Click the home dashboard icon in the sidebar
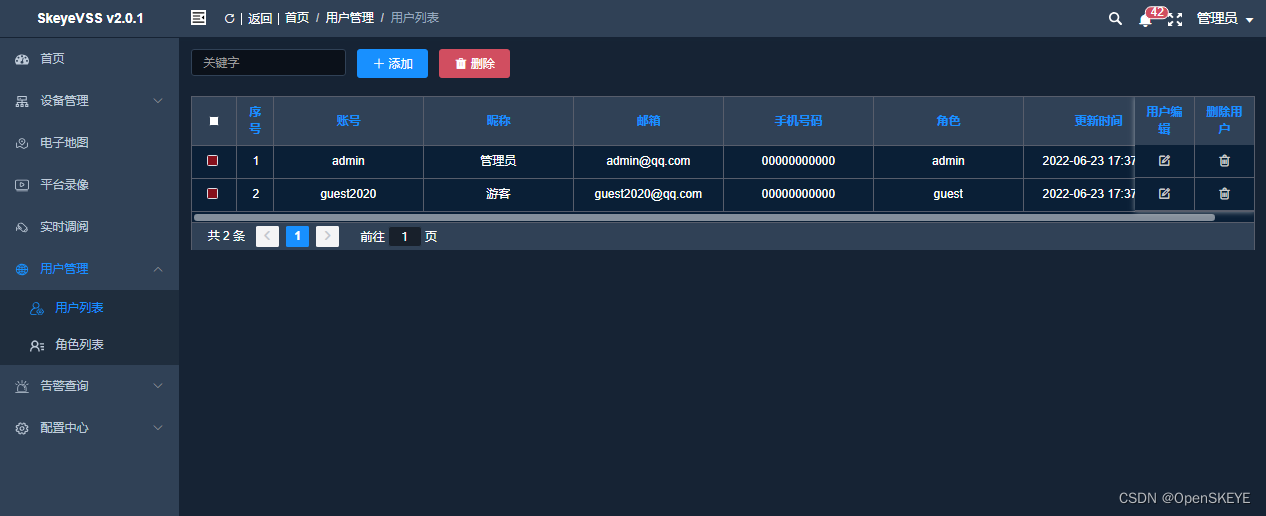Image resolution: width=1266 pixels, height=516 pixels. pos(22,59)
